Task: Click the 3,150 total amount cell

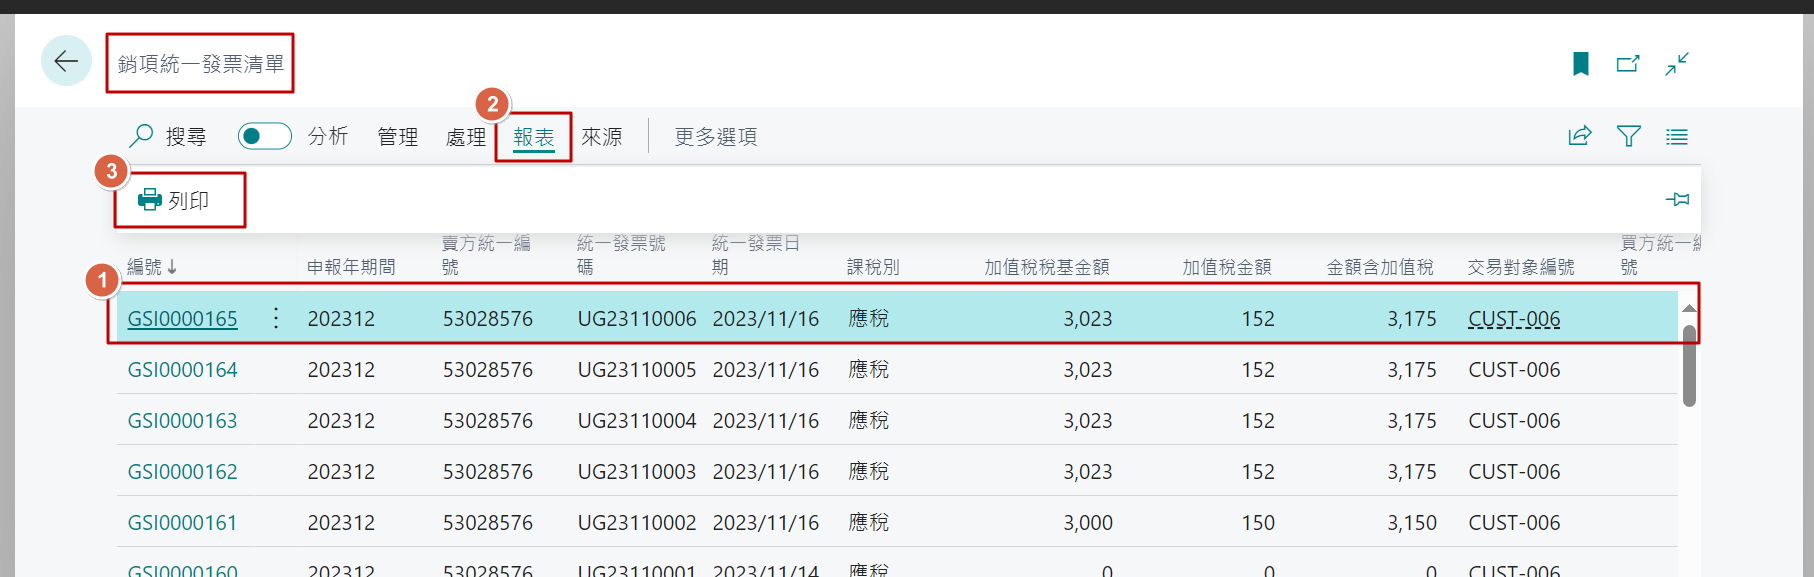Action: point(1412,523)
